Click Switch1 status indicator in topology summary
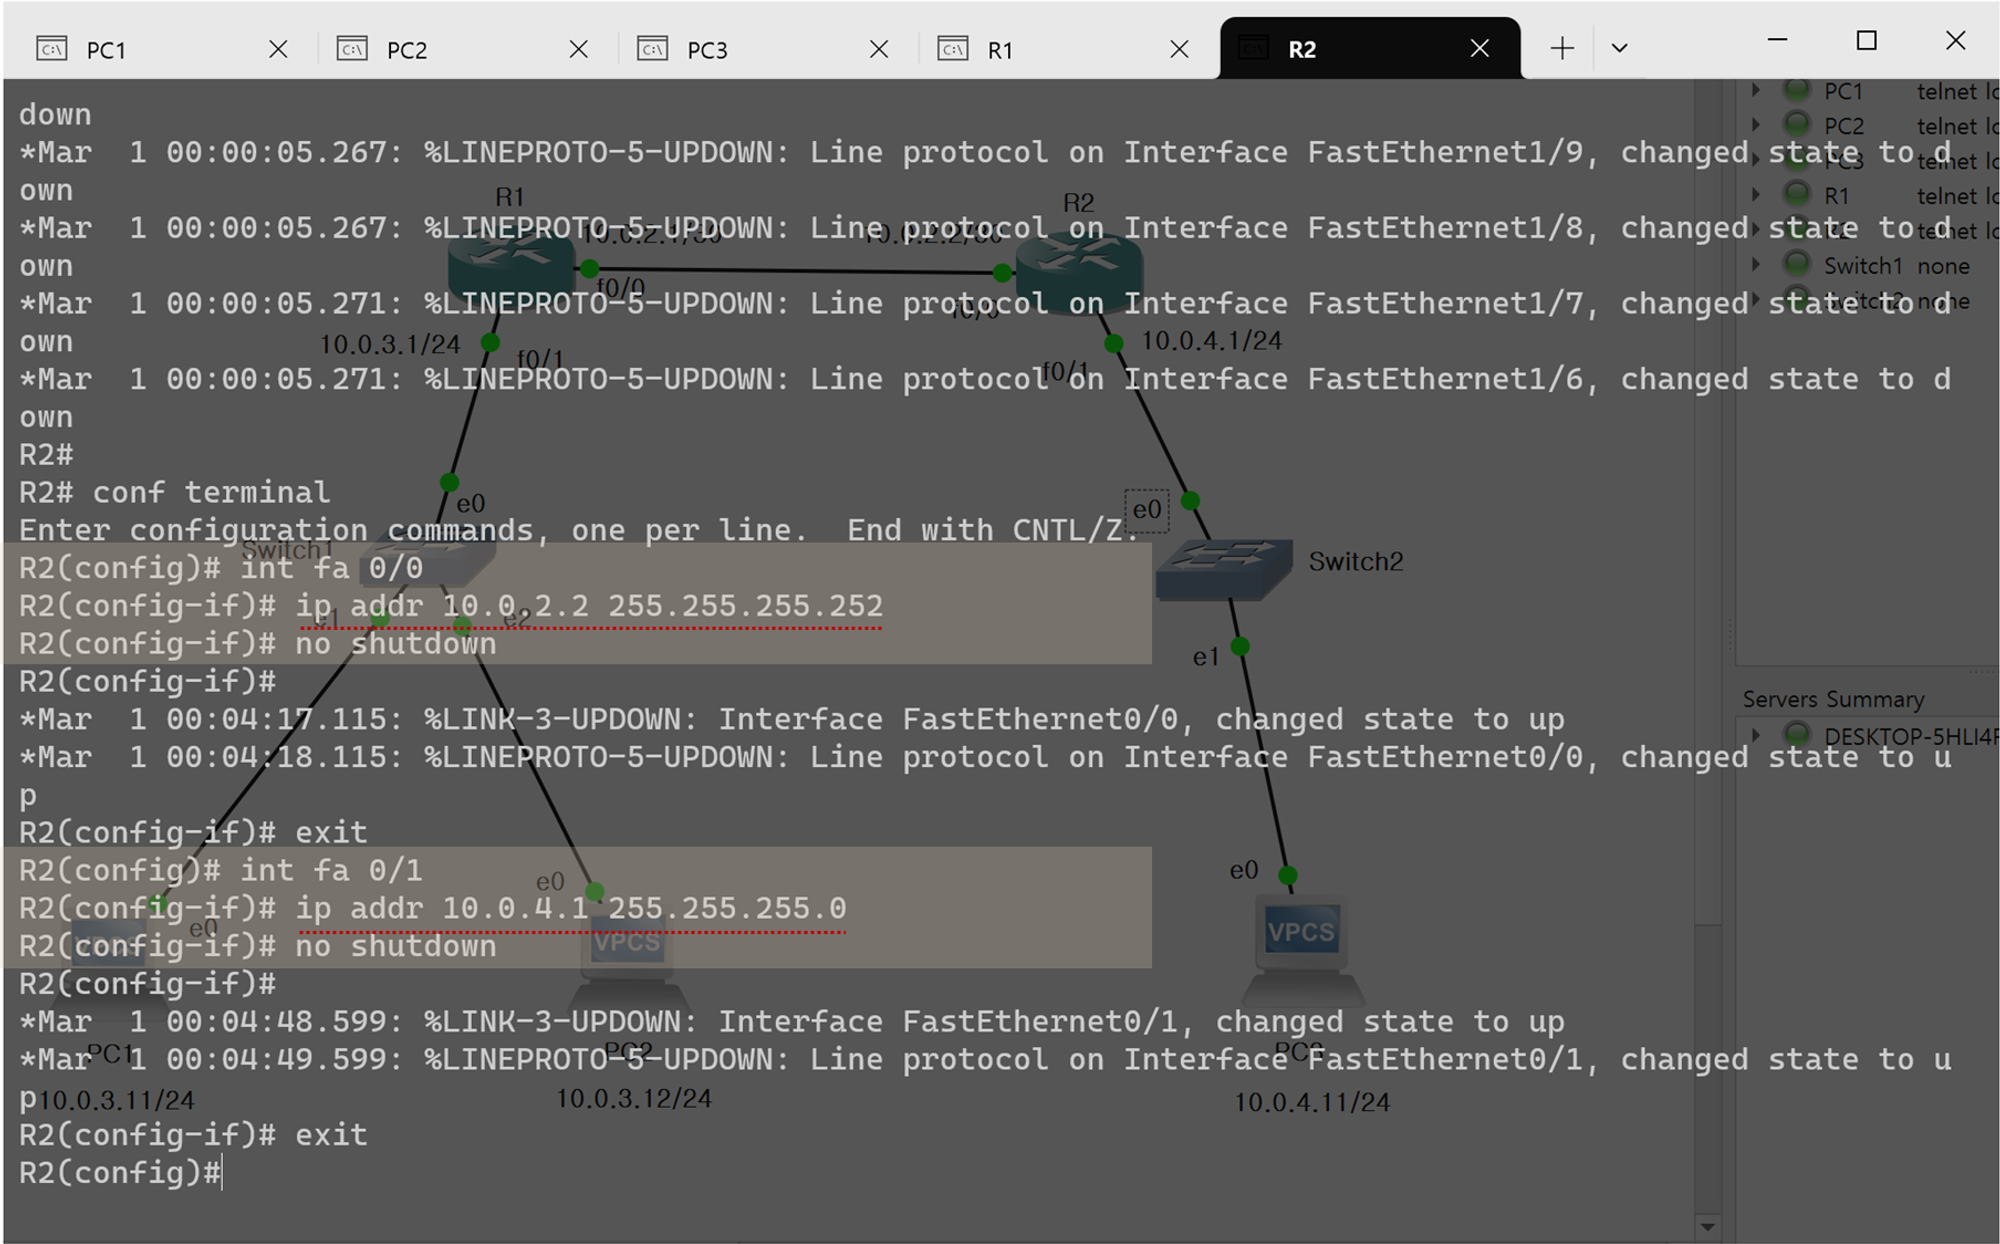 (x=1797, y=264)
